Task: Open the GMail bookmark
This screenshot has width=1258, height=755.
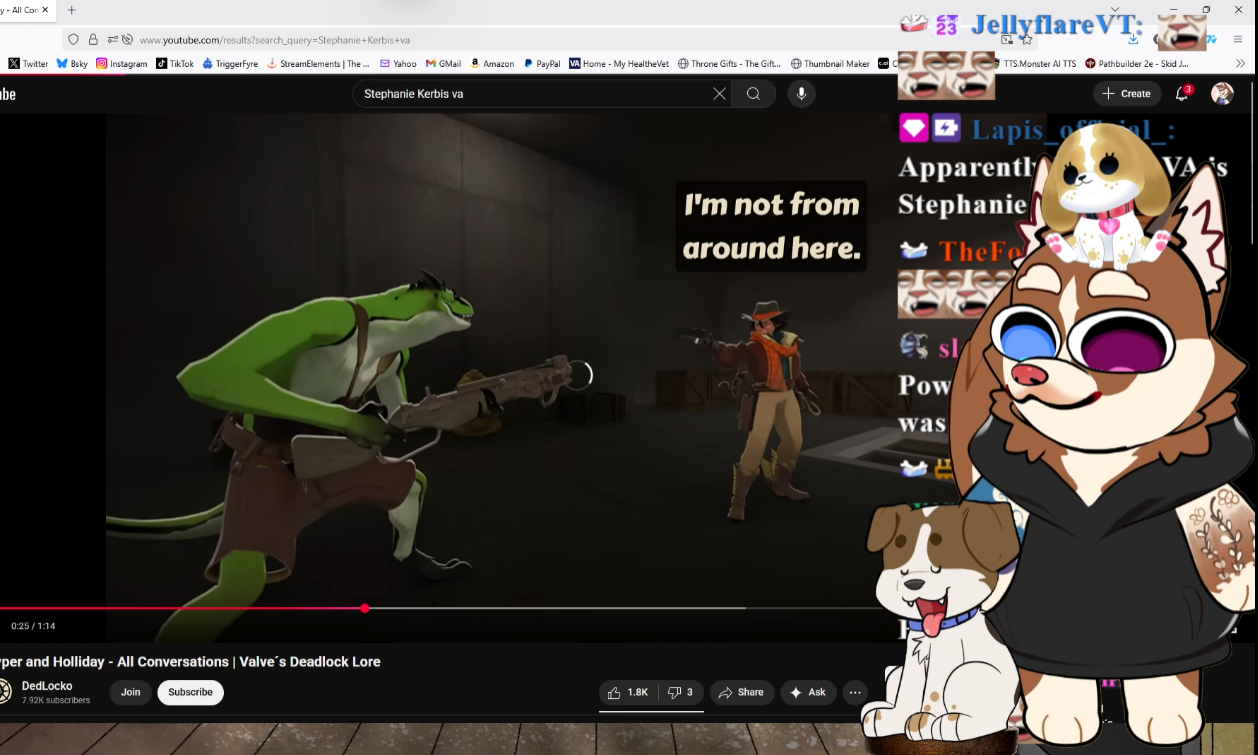Action: point(443,64)
